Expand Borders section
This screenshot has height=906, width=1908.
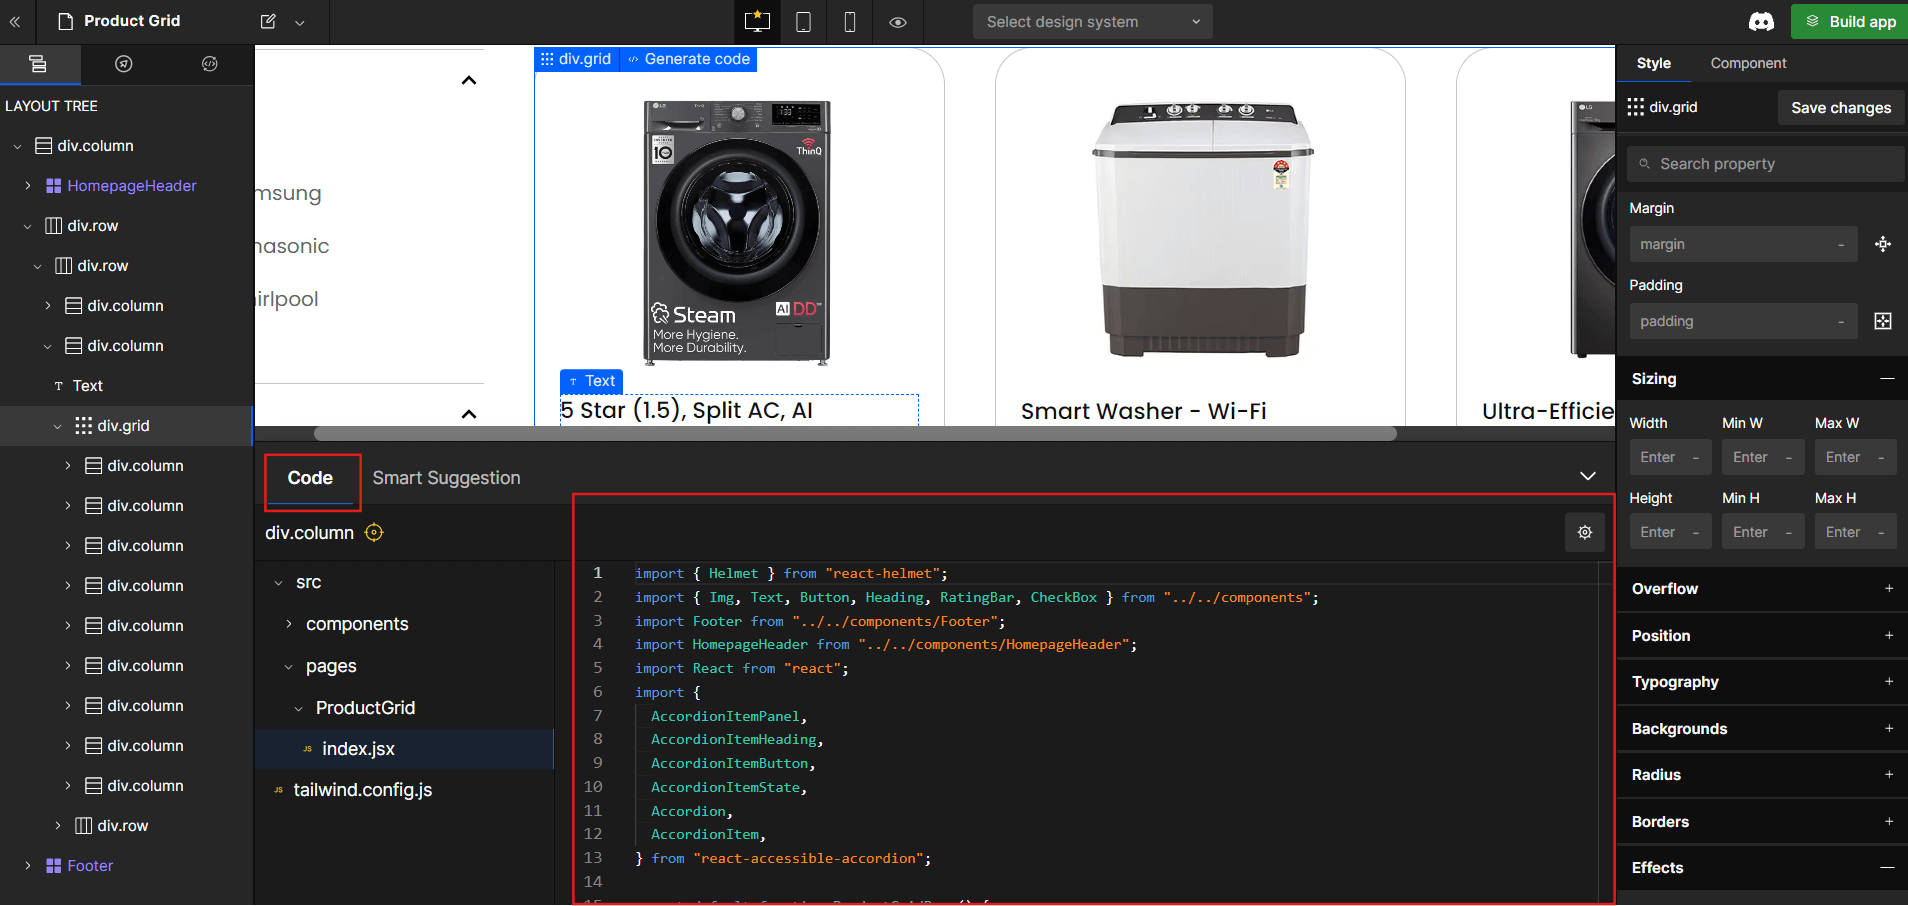click(x=1888, y=822)
